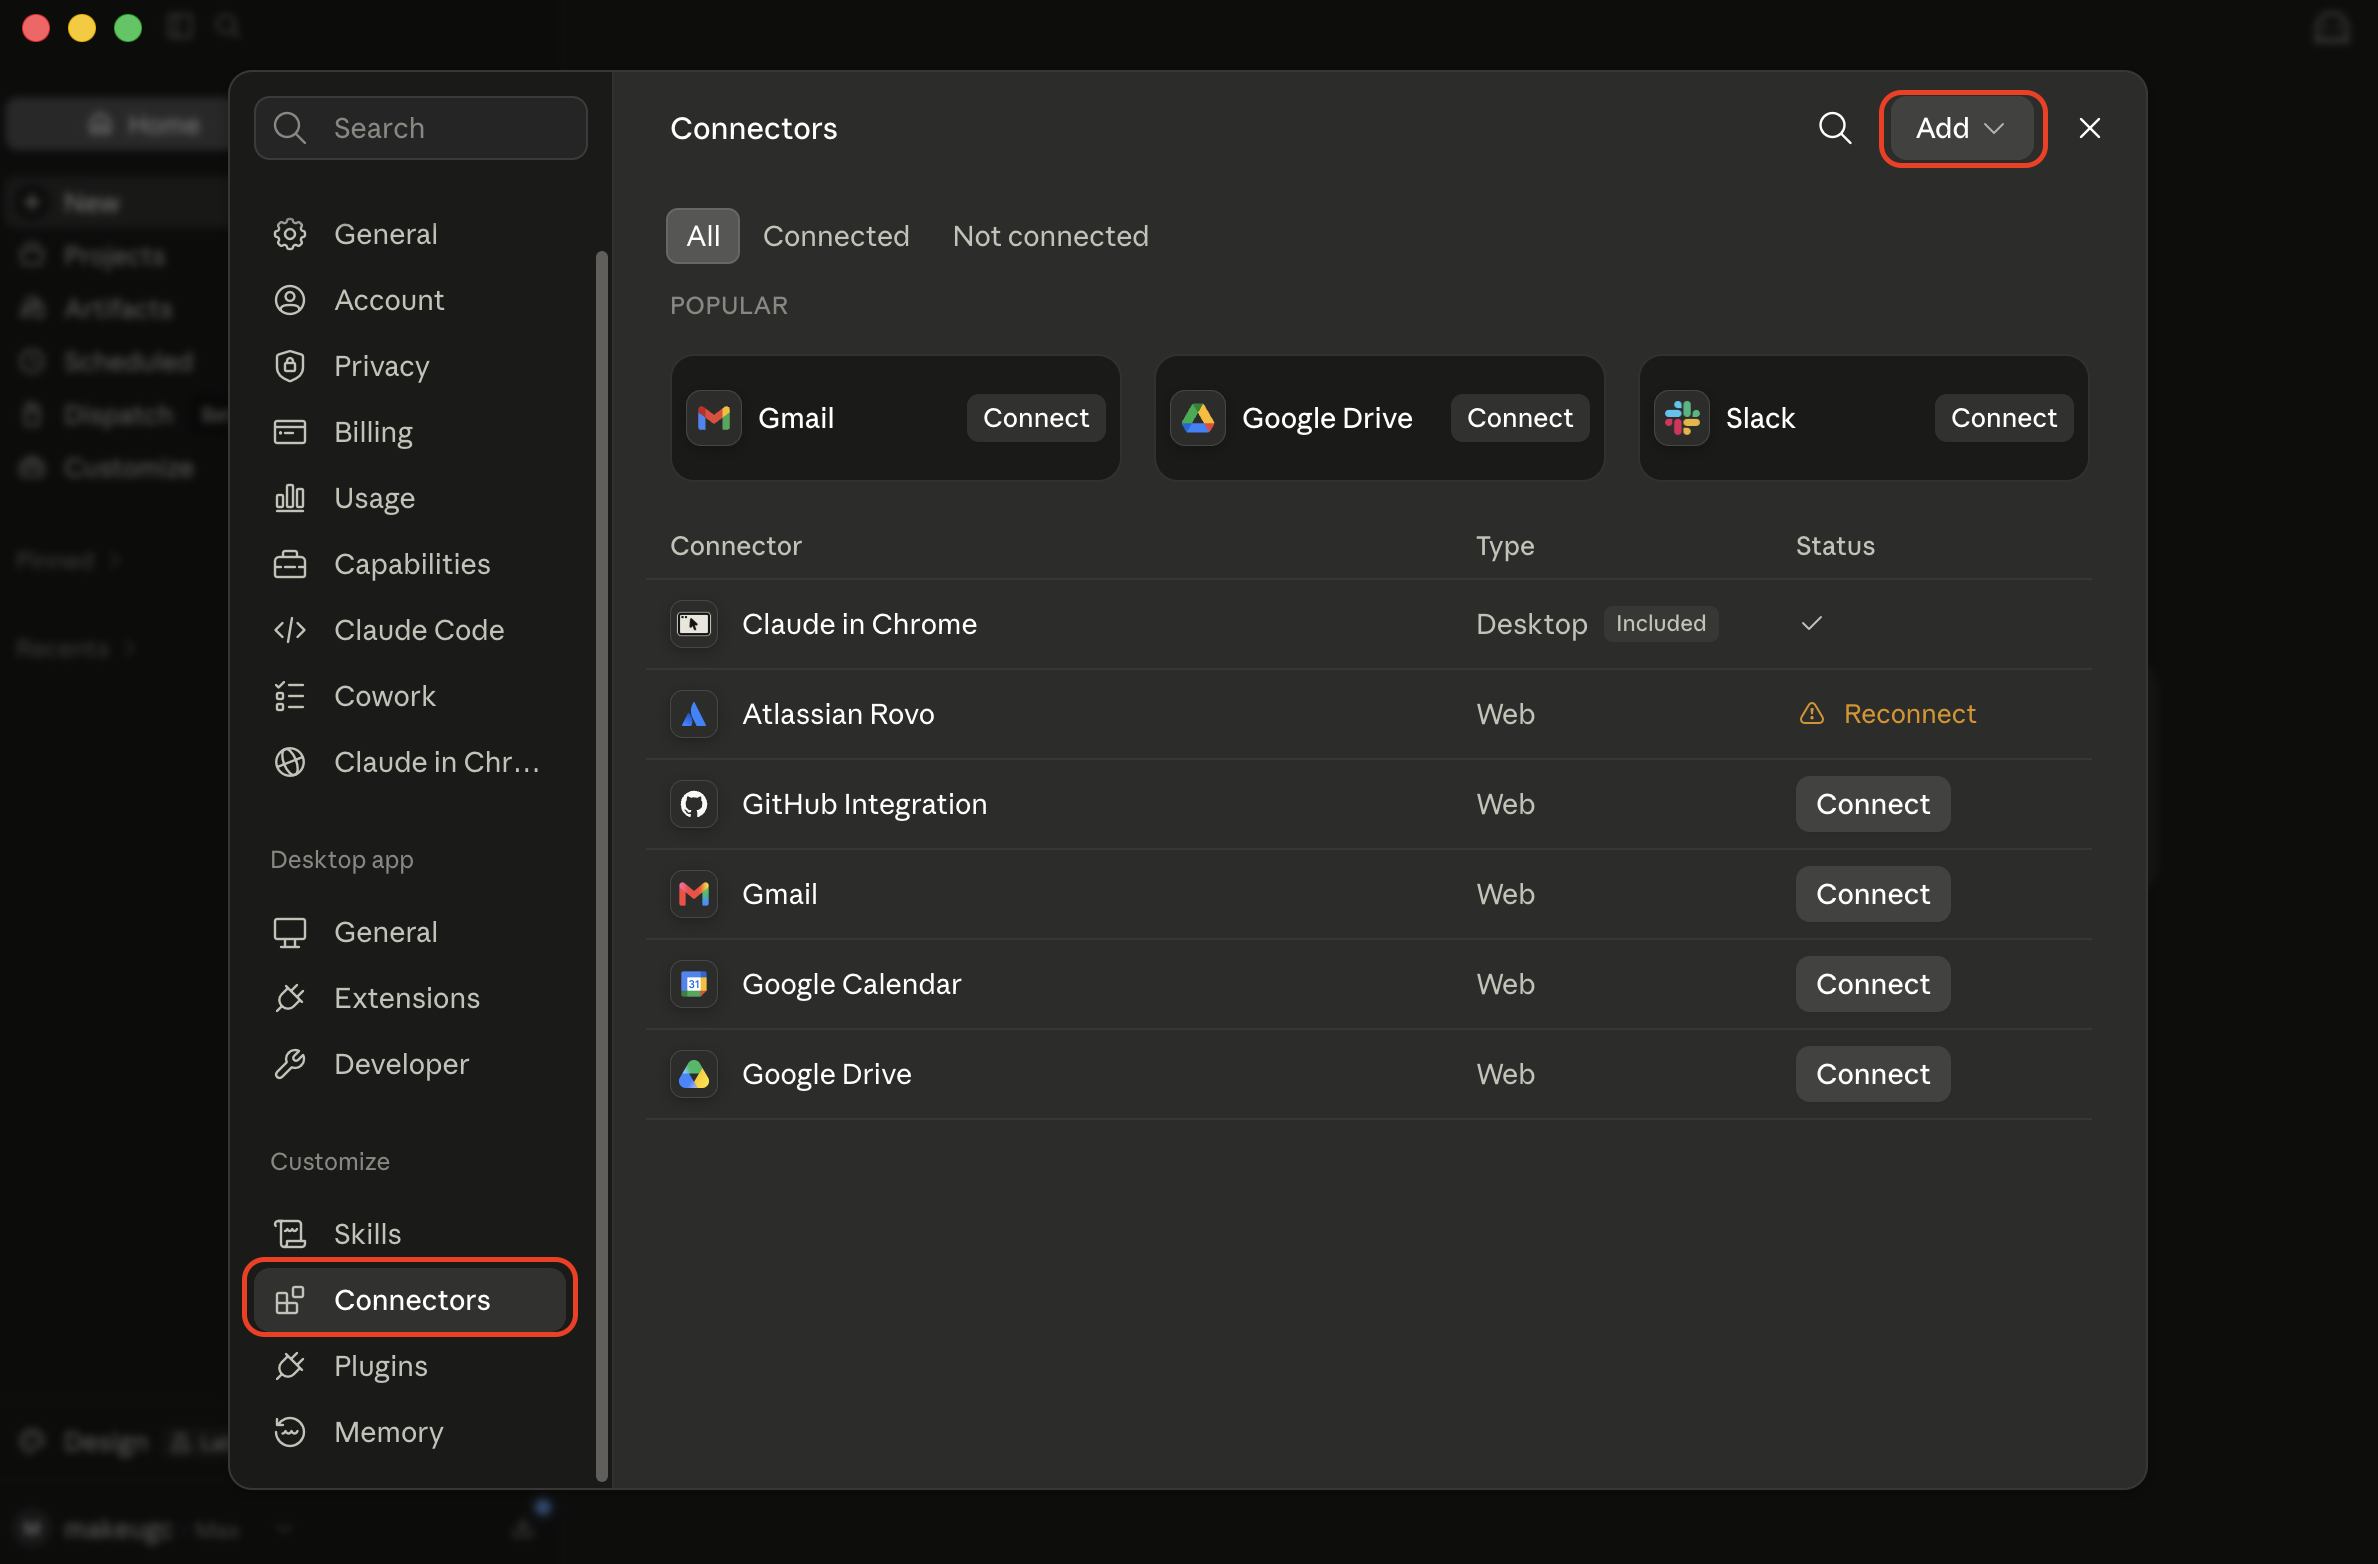Open the Cowork settings
Image resolution: width=2378 pixels, height=1564 pixels.
[410, 696]
